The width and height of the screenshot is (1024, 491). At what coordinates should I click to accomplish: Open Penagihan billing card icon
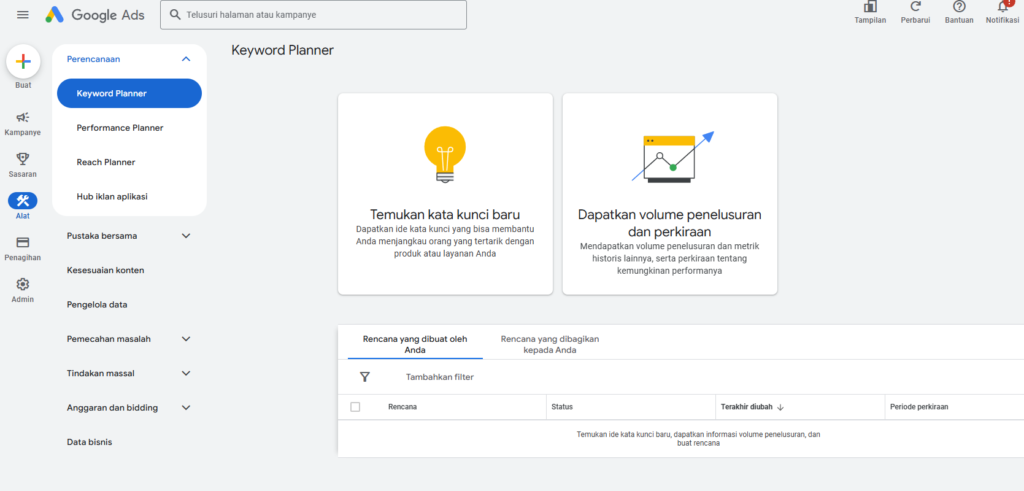click(x=23, y=242)
